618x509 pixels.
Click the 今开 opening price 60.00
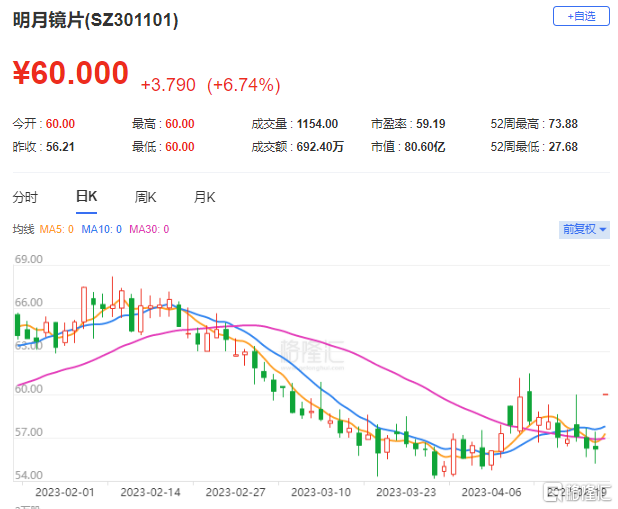(60, 124)
